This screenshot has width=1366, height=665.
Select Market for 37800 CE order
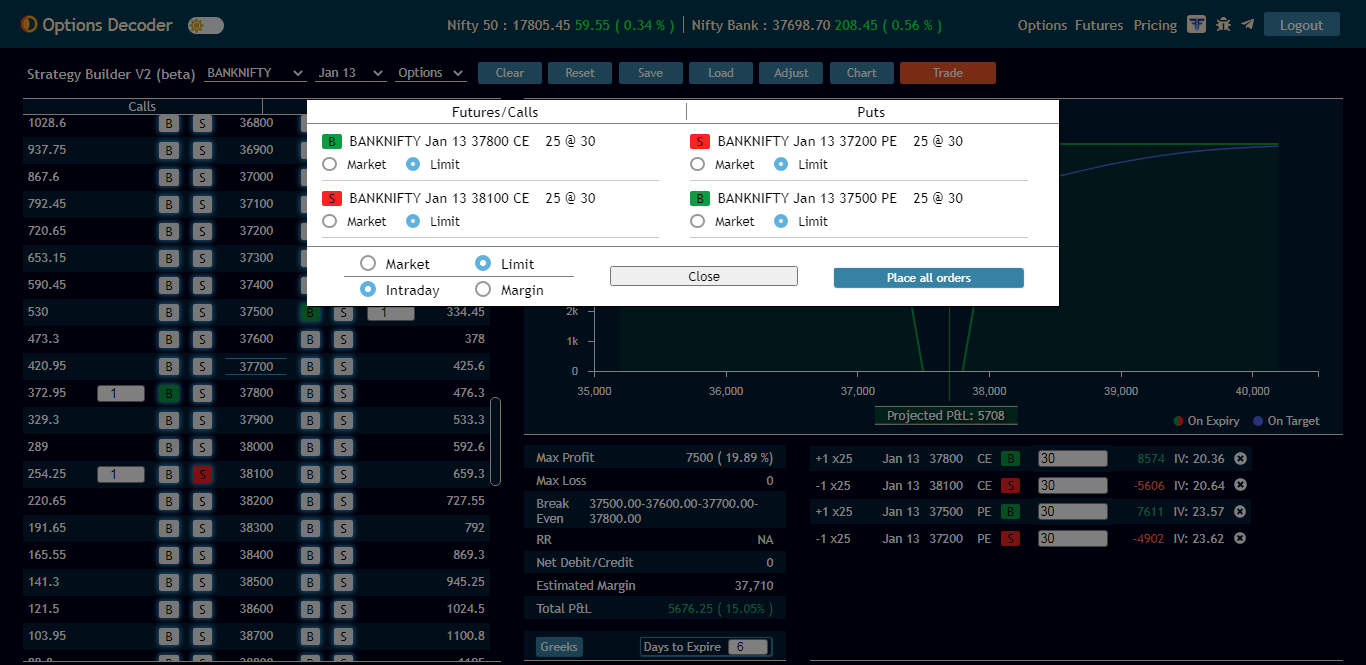pyautogui.click(x=330, y=164)
